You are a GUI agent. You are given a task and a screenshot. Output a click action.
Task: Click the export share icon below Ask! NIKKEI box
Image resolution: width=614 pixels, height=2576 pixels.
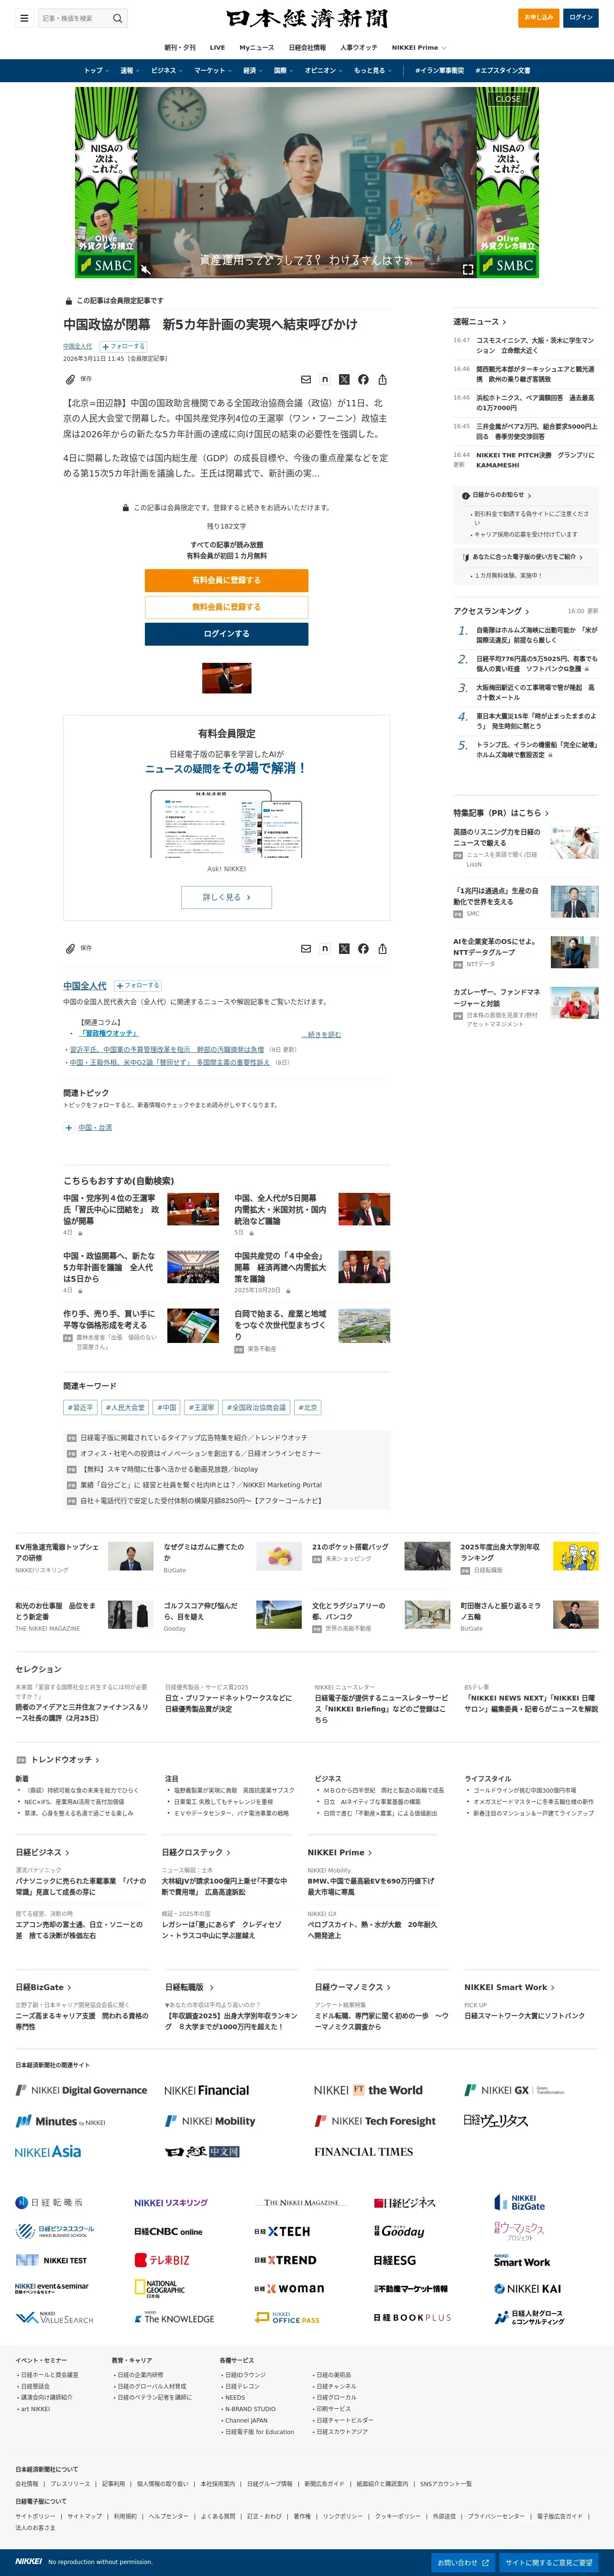(x=382, y=948)
